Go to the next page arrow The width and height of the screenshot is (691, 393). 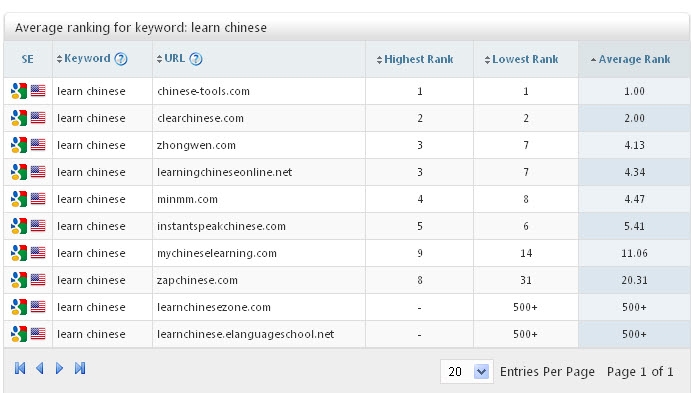point(59,368)
